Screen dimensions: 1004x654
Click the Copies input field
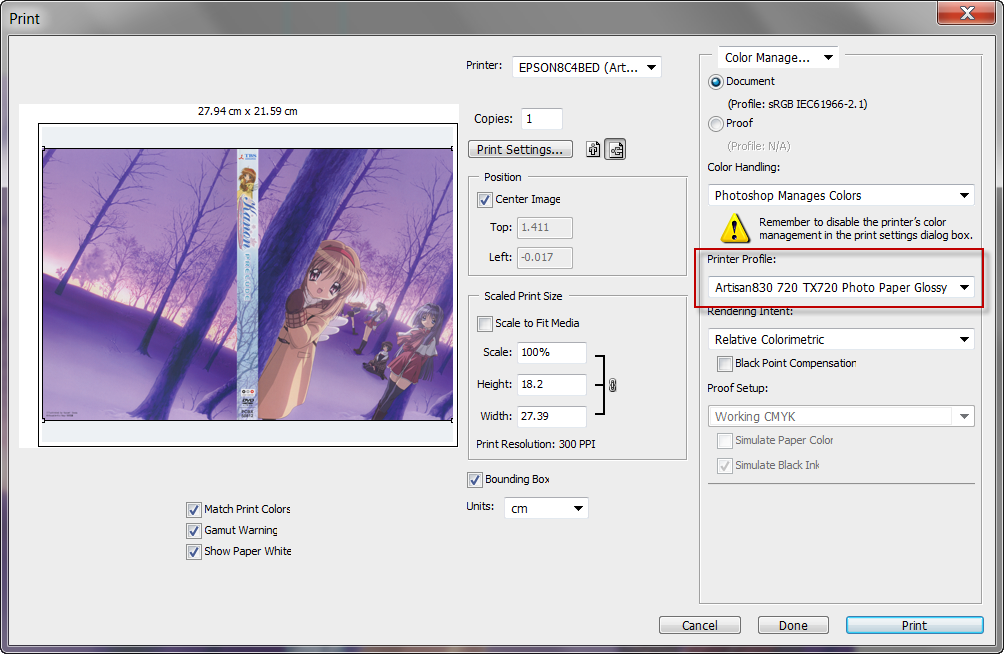[542, 119]
